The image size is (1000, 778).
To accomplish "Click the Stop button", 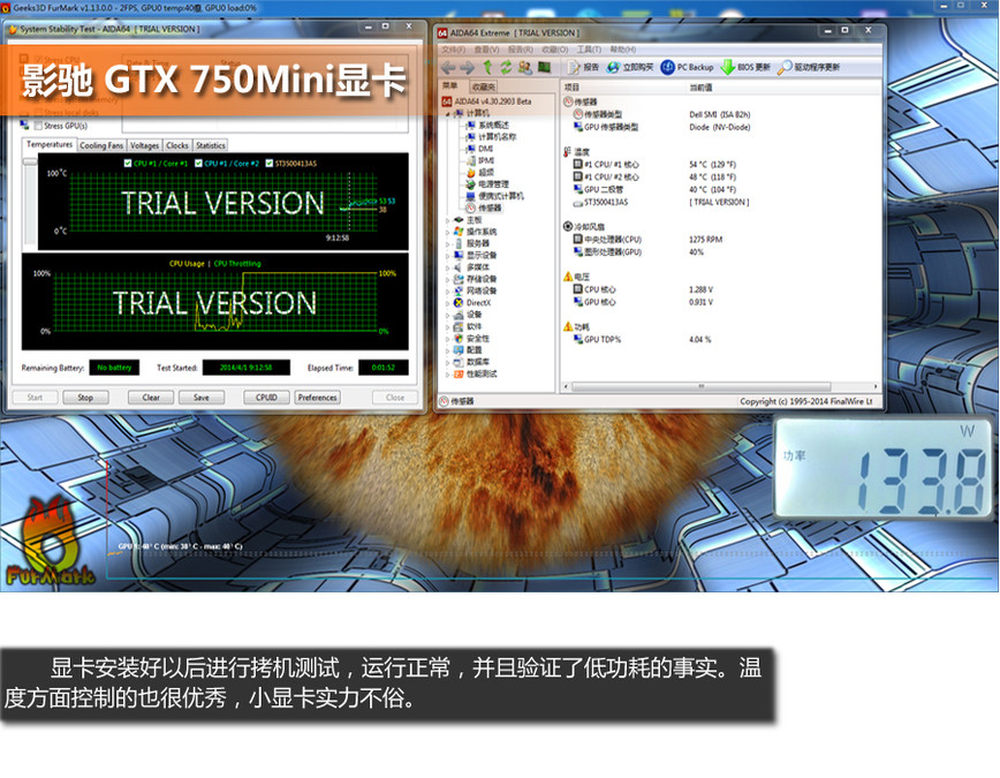I will [x=85, y=397].
